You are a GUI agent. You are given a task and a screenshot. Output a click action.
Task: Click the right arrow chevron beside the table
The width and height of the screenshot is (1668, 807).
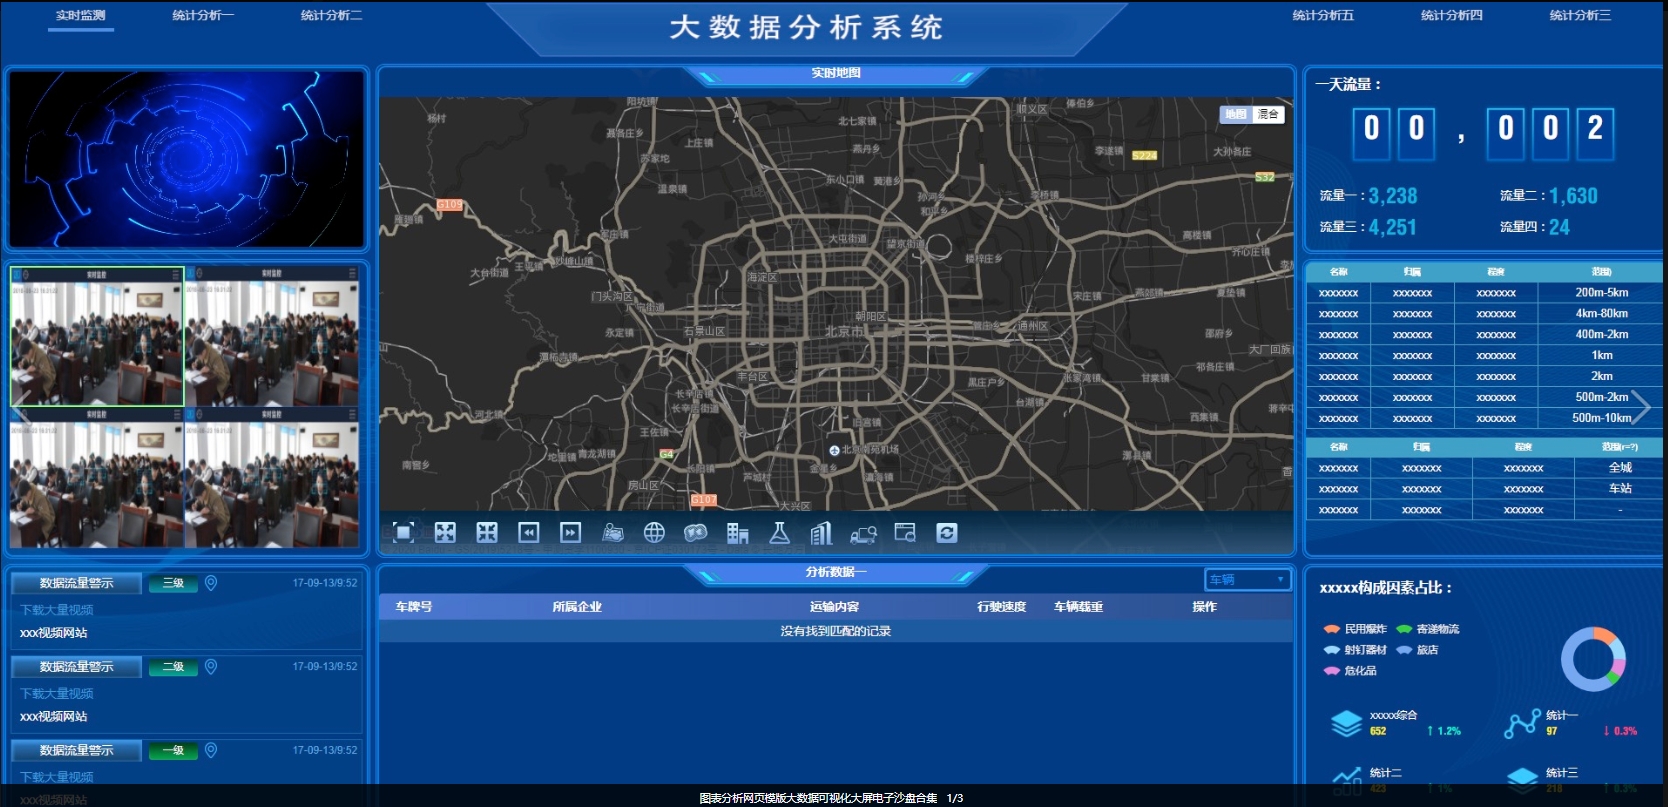click(1640, 407)
